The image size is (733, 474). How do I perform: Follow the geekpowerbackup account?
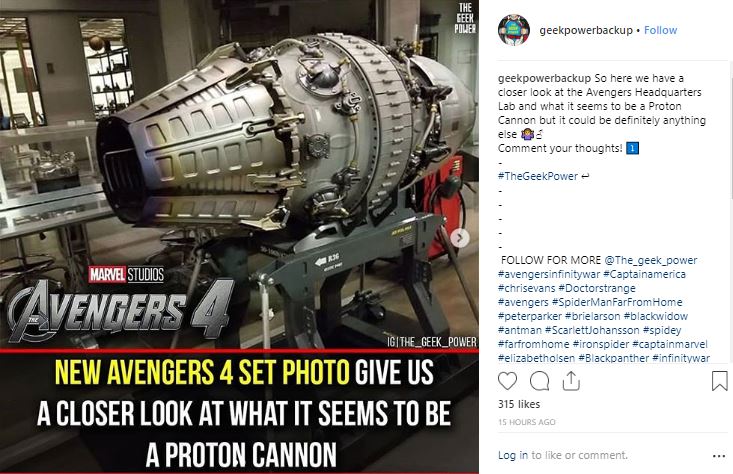[x=660, y=30]
